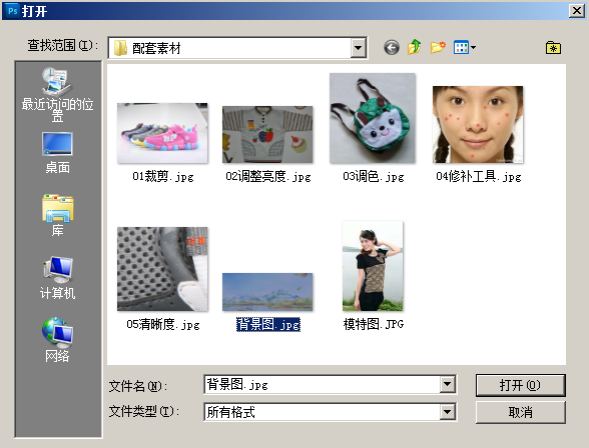This screenshot has height=448, width=589.
Task: Click the file name text 05清晰度.jpg
Action: pyautogui.click(x=163, y=324)
